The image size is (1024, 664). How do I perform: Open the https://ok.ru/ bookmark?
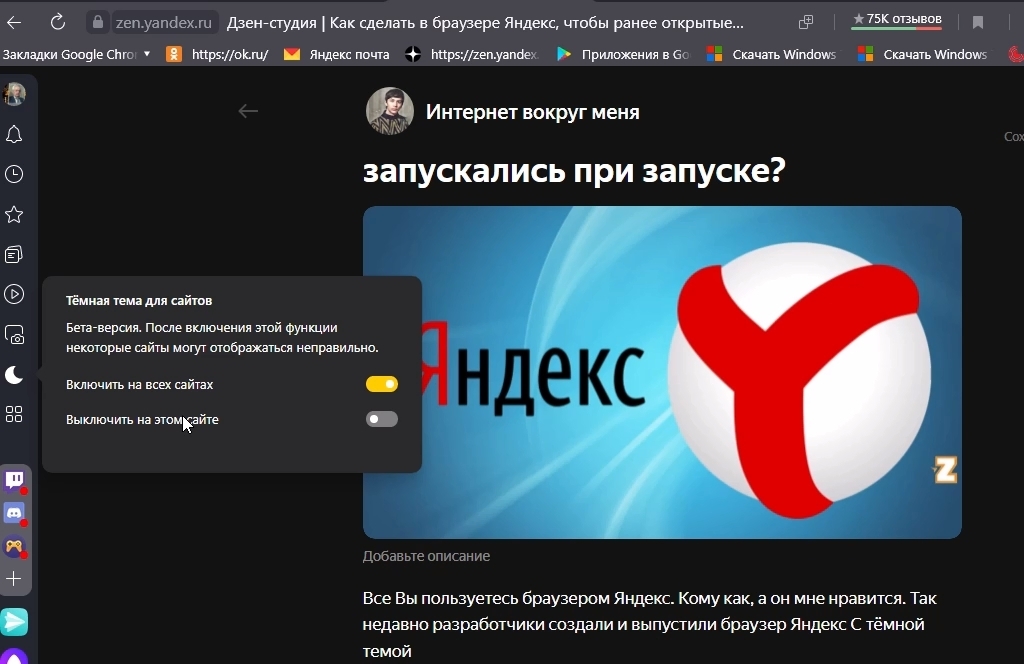(x=218, y=55)
